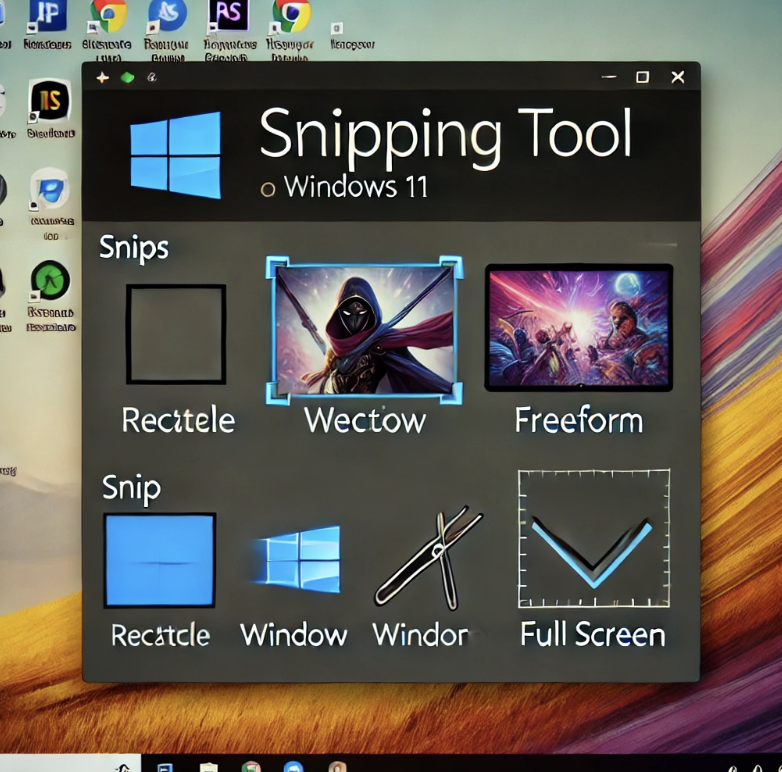Close the Snipping Tool window

point(678,77)
